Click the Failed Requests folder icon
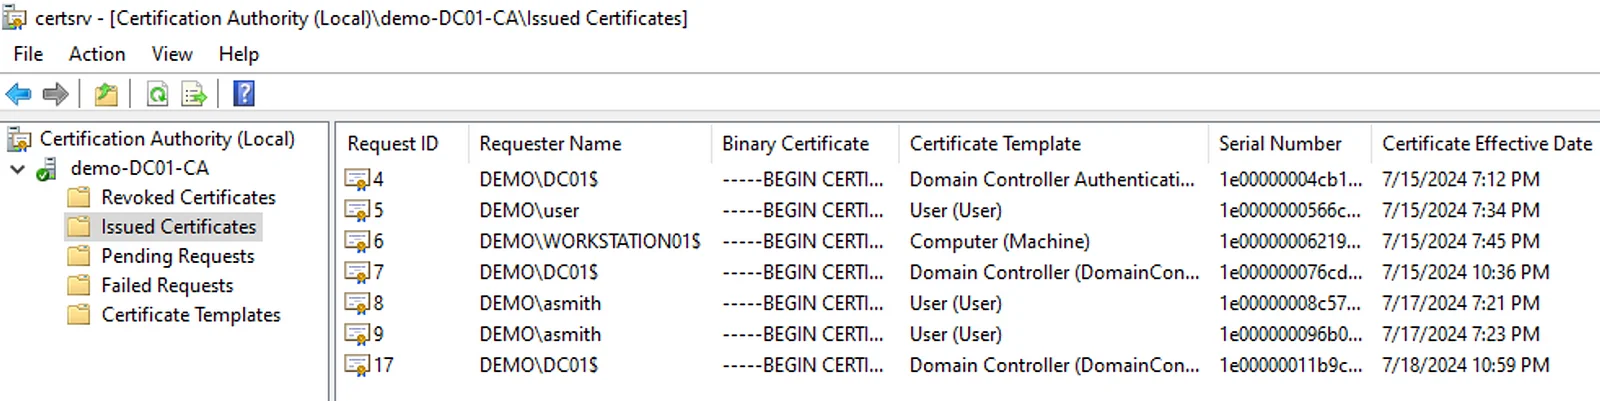The image size is (1600, 401). point(78,285)
